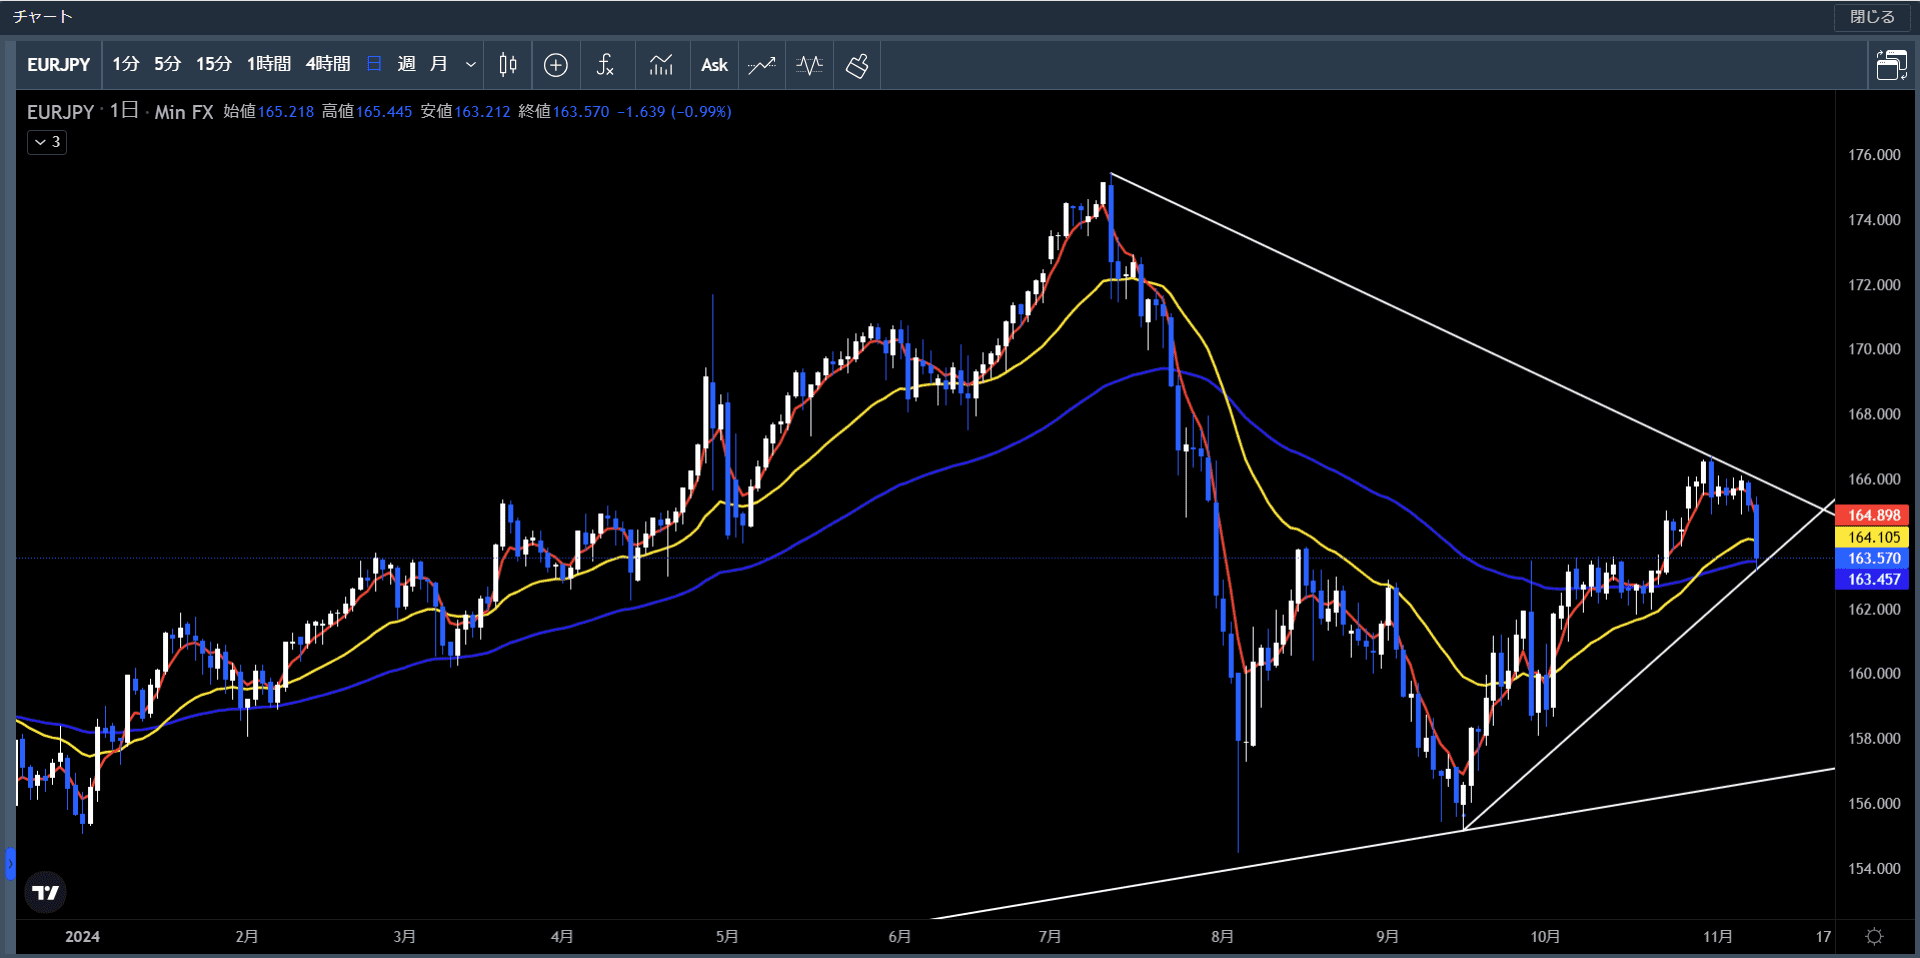Click the yellow 164.105 price label
This screenshot has width=1920, height=958.
[x=1872, y=537]
